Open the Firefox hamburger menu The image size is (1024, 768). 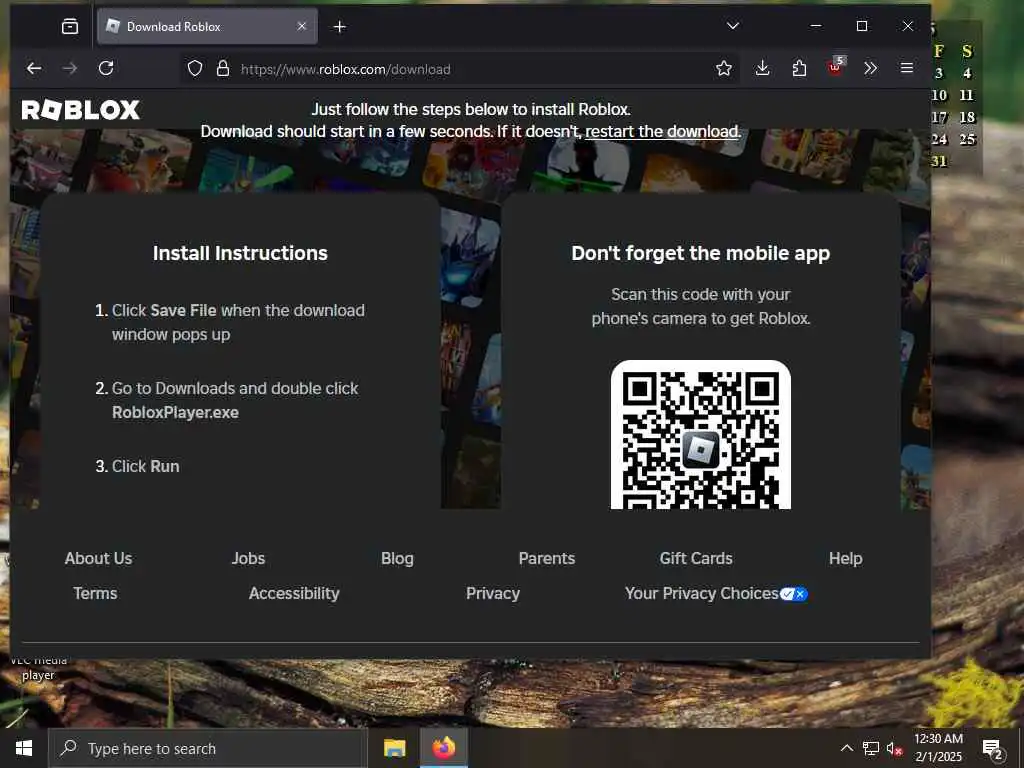[x=906, y=68]
